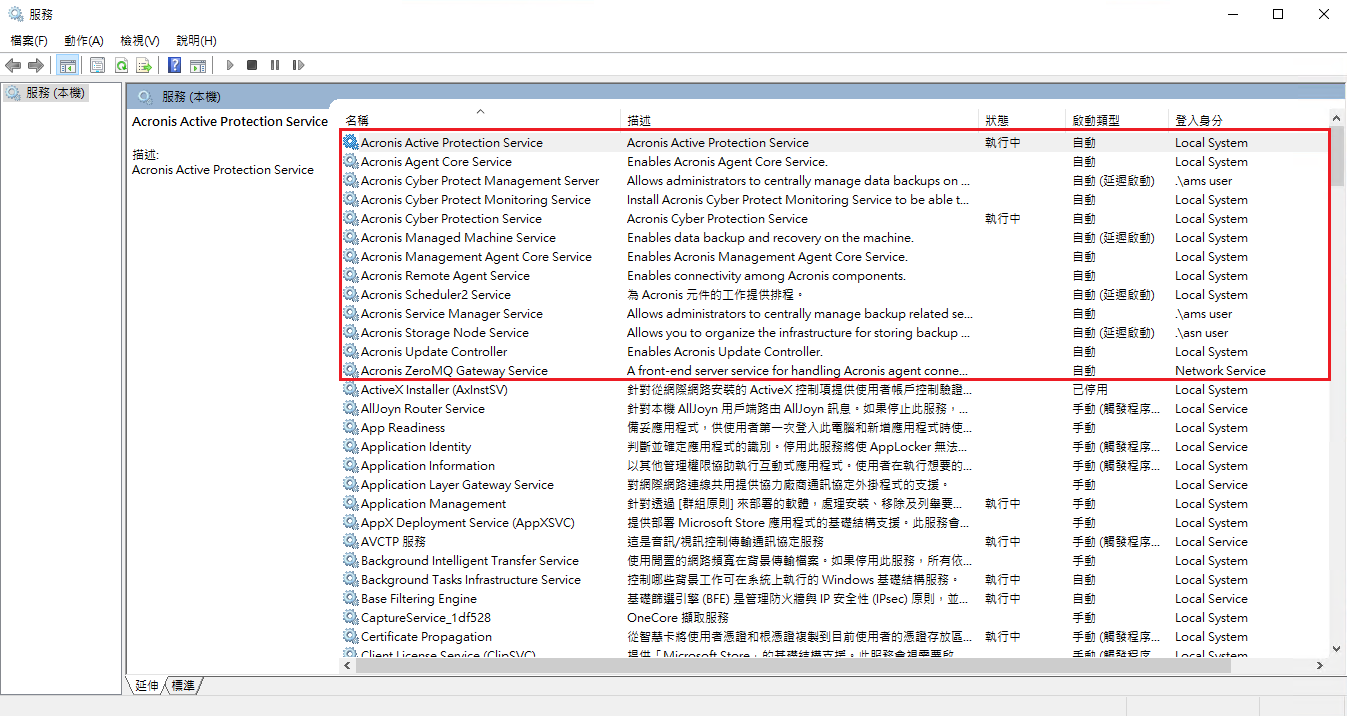Click gear icon of App Readiness
Viewport: 1347px width, 716px height.
tap(351, 428)
